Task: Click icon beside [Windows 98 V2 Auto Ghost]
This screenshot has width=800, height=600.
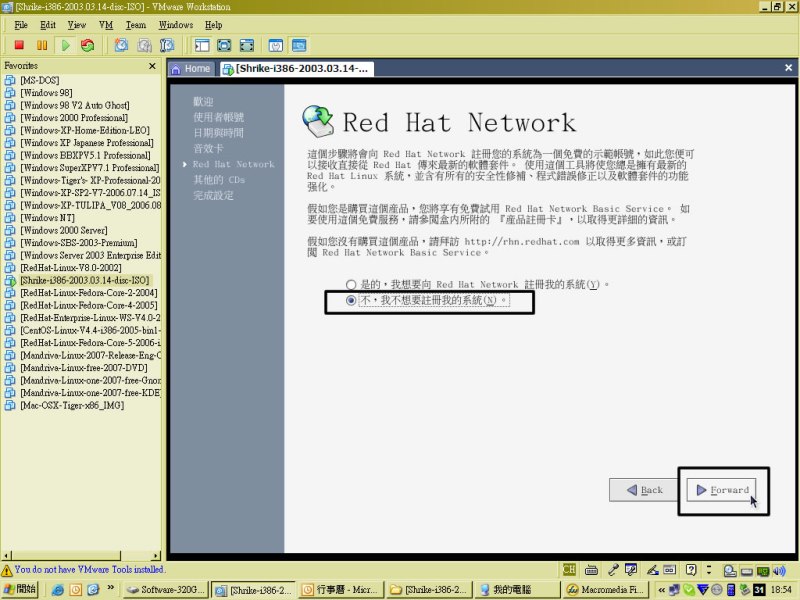Action: click(x=10, y=106)
